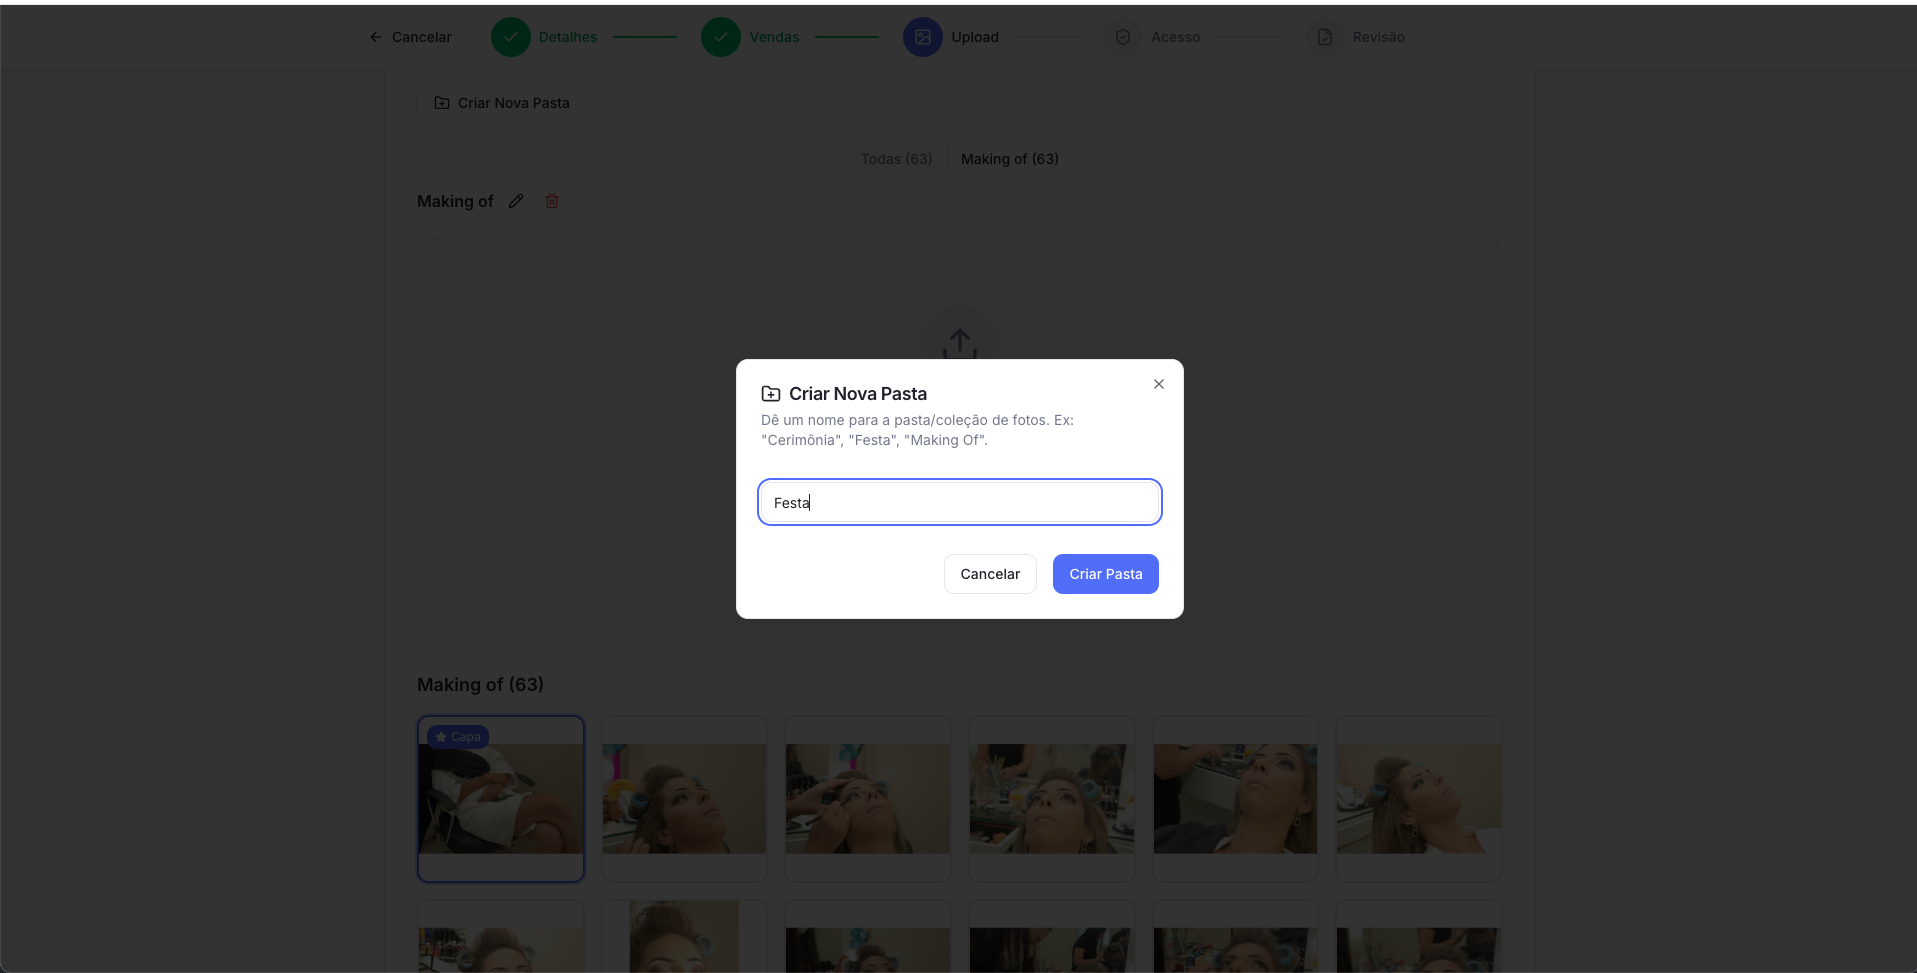Click Cancelar in the dialog
The width and height of the screenshot is (1917, 973).
tap(990, 574)
